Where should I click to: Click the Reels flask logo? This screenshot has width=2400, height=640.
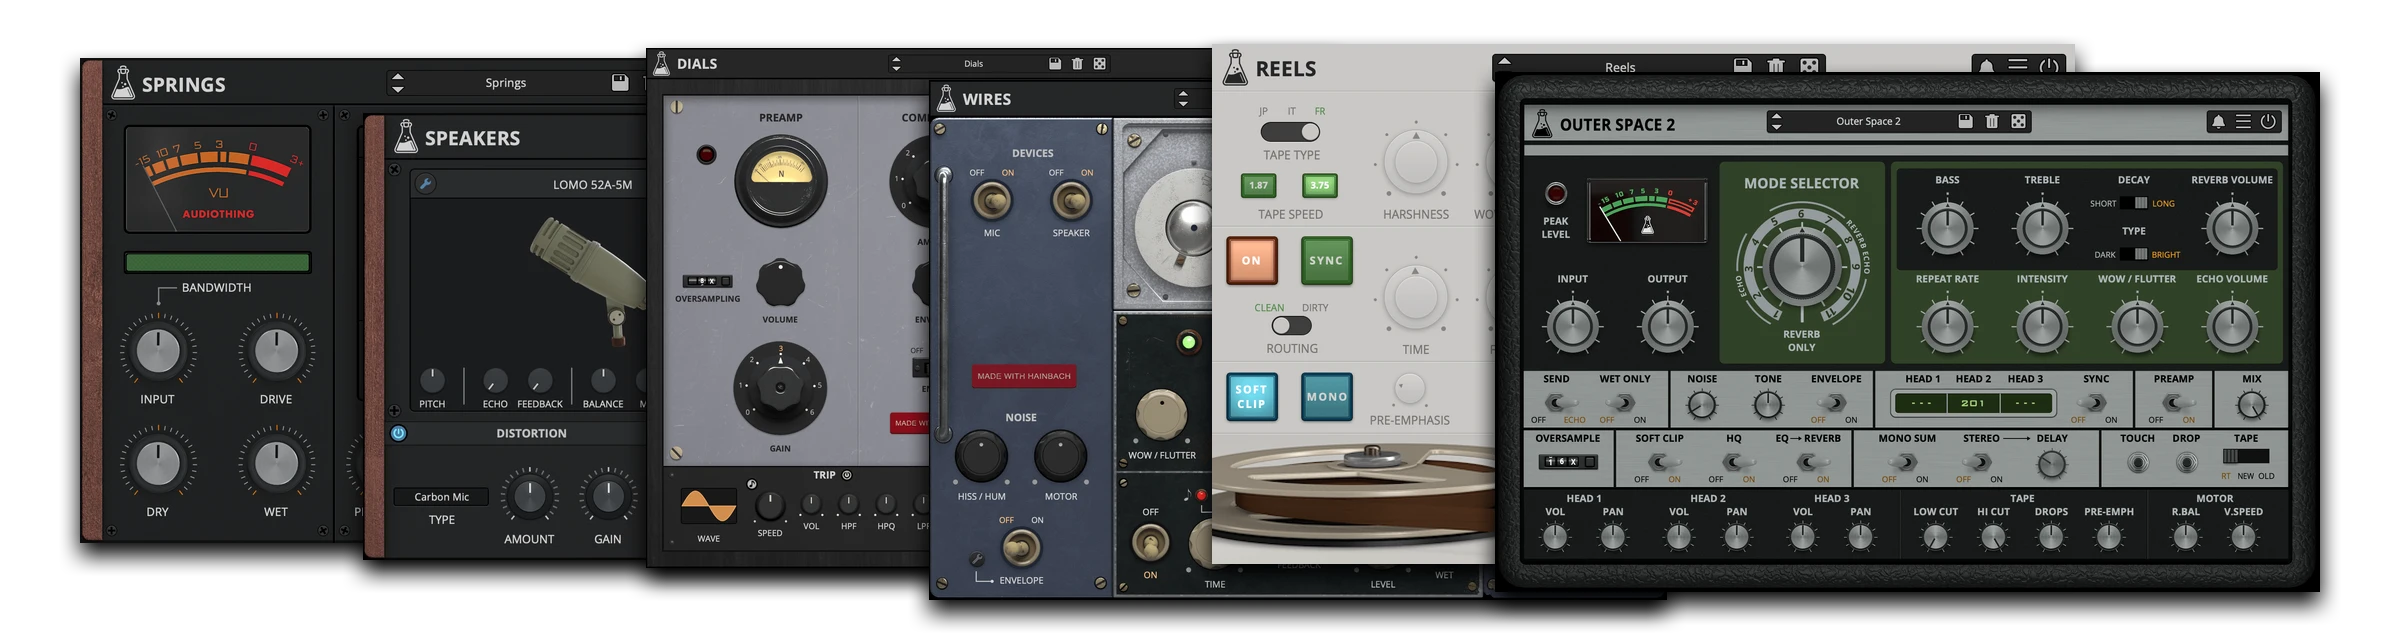tap(1235, 67)
